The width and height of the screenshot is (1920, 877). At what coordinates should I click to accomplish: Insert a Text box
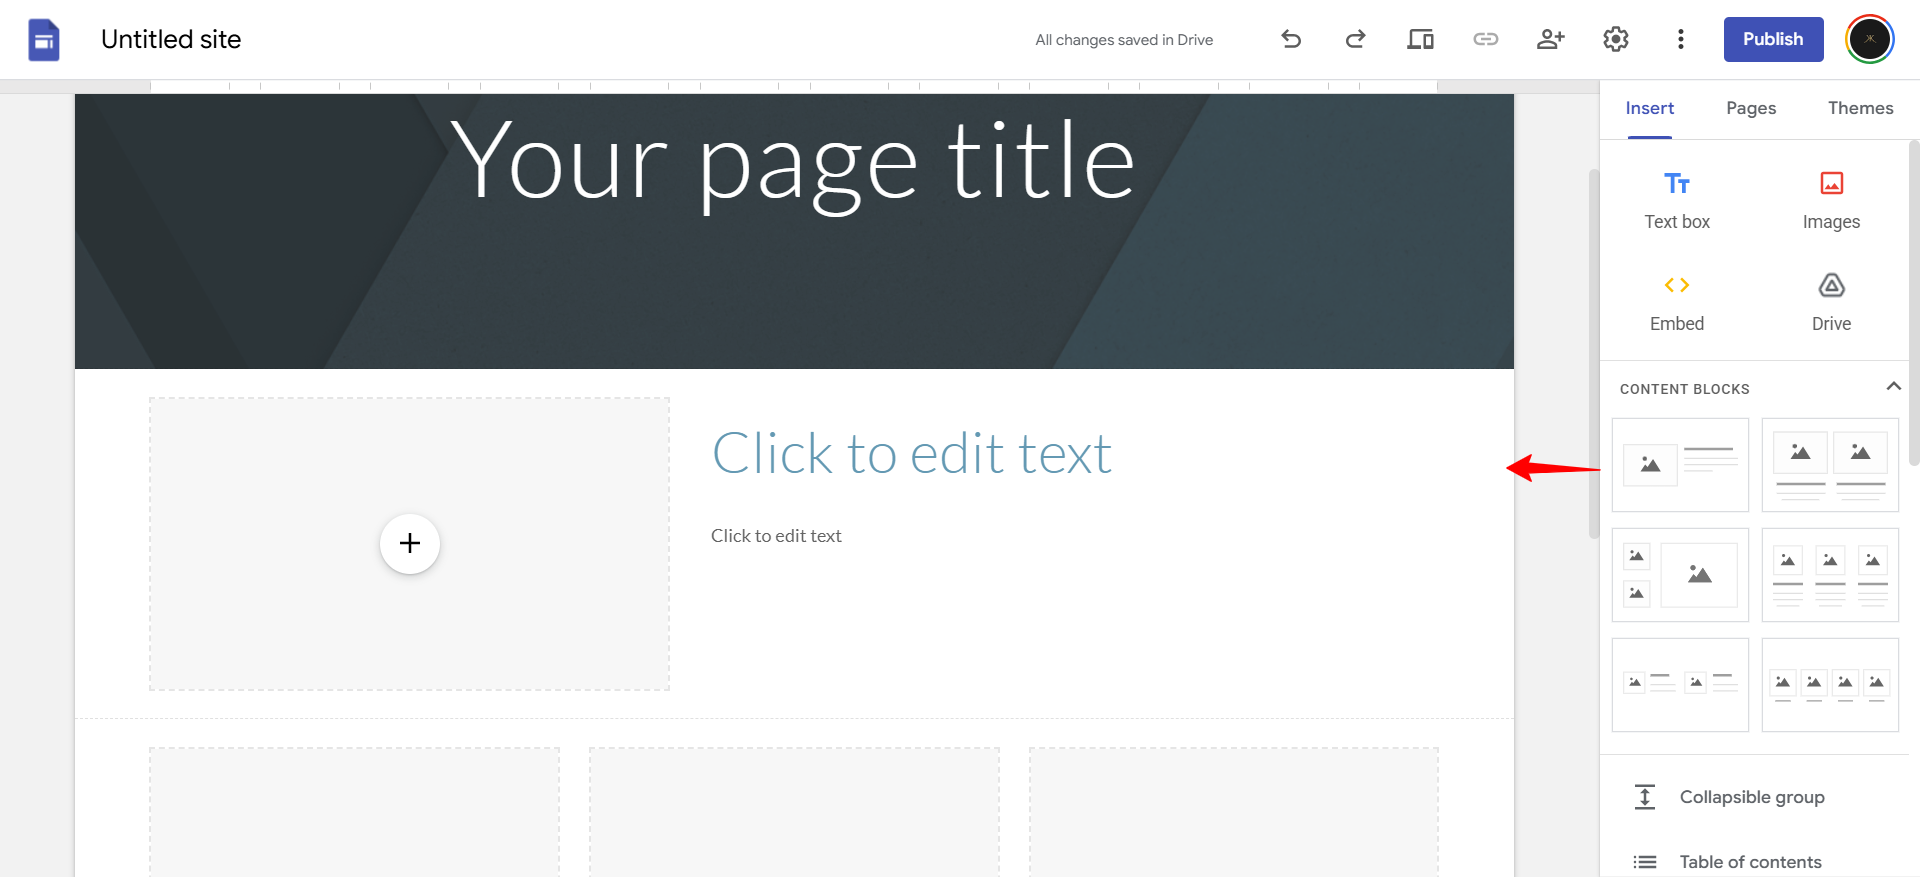pos(1677,200)
